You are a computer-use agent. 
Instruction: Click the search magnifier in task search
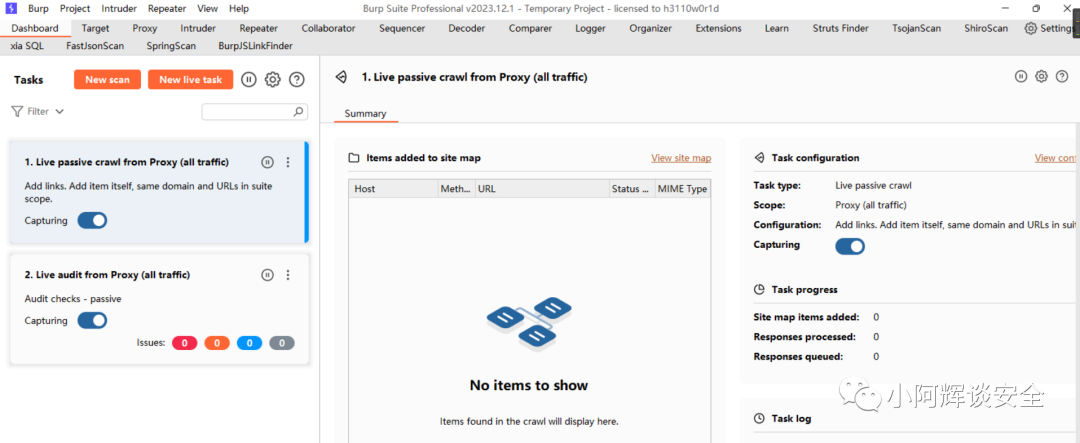coord(297,112)
